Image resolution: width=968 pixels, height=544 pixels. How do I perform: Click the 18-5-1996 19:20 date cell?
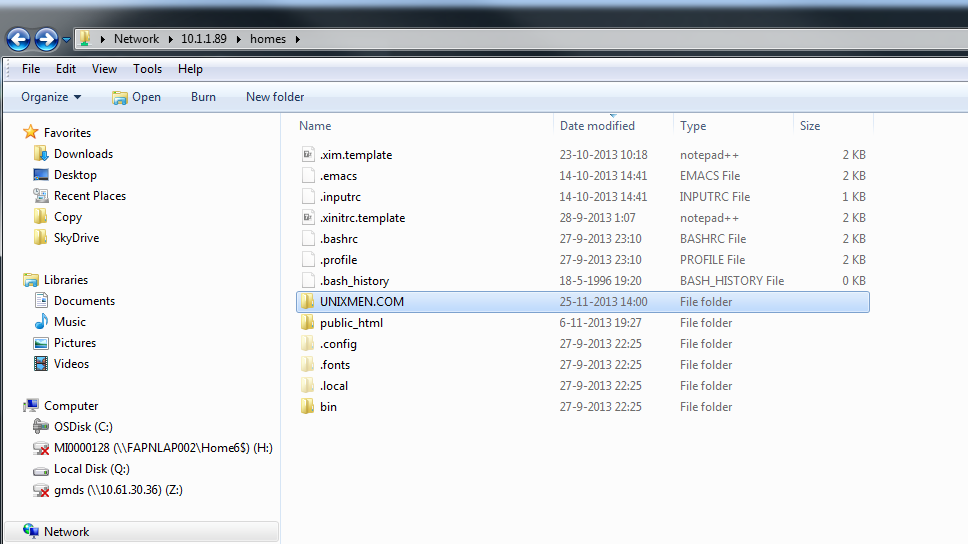pos(600,281)
